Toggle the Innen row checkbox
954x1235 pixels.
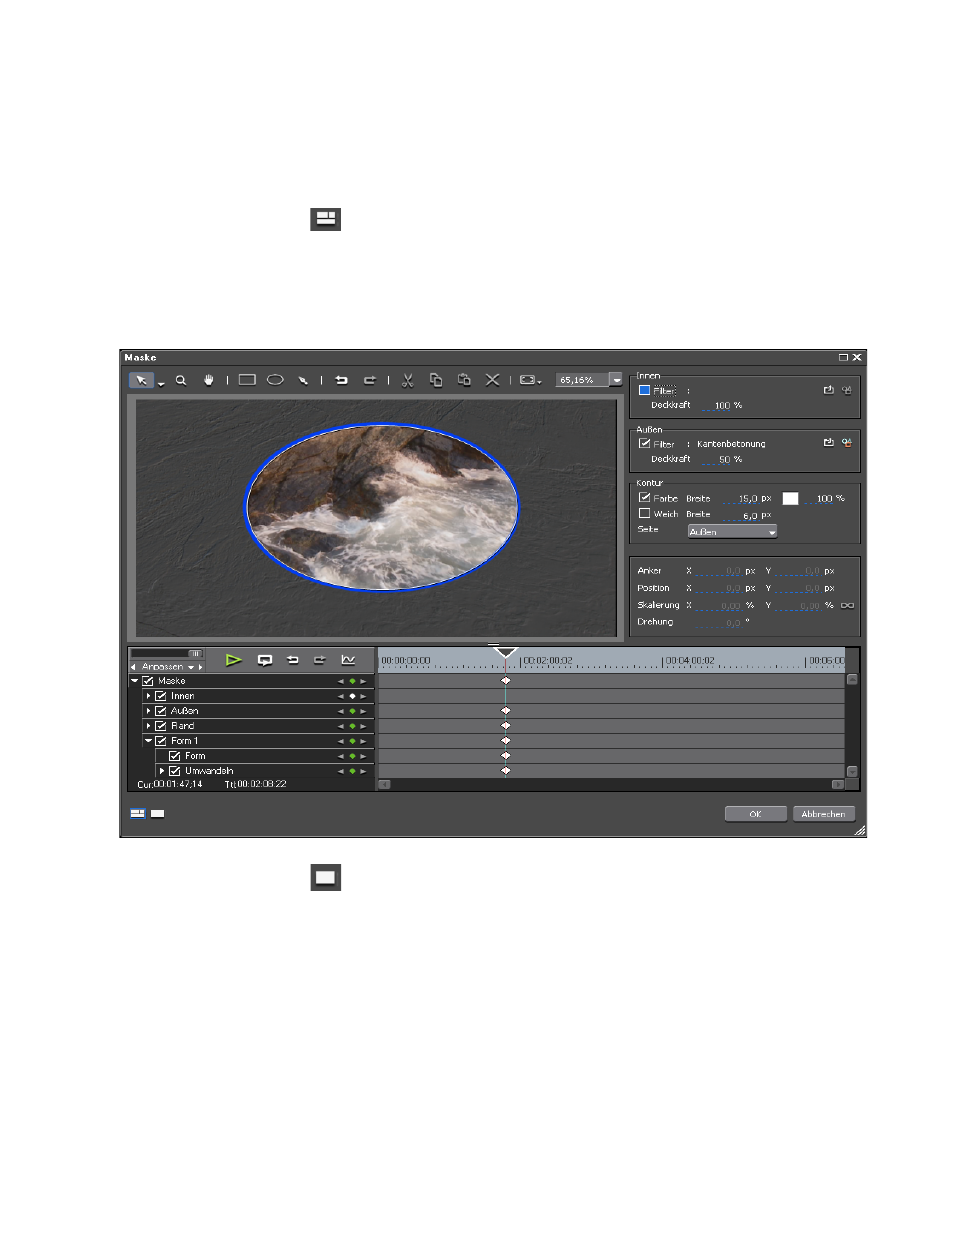(161, 696)
